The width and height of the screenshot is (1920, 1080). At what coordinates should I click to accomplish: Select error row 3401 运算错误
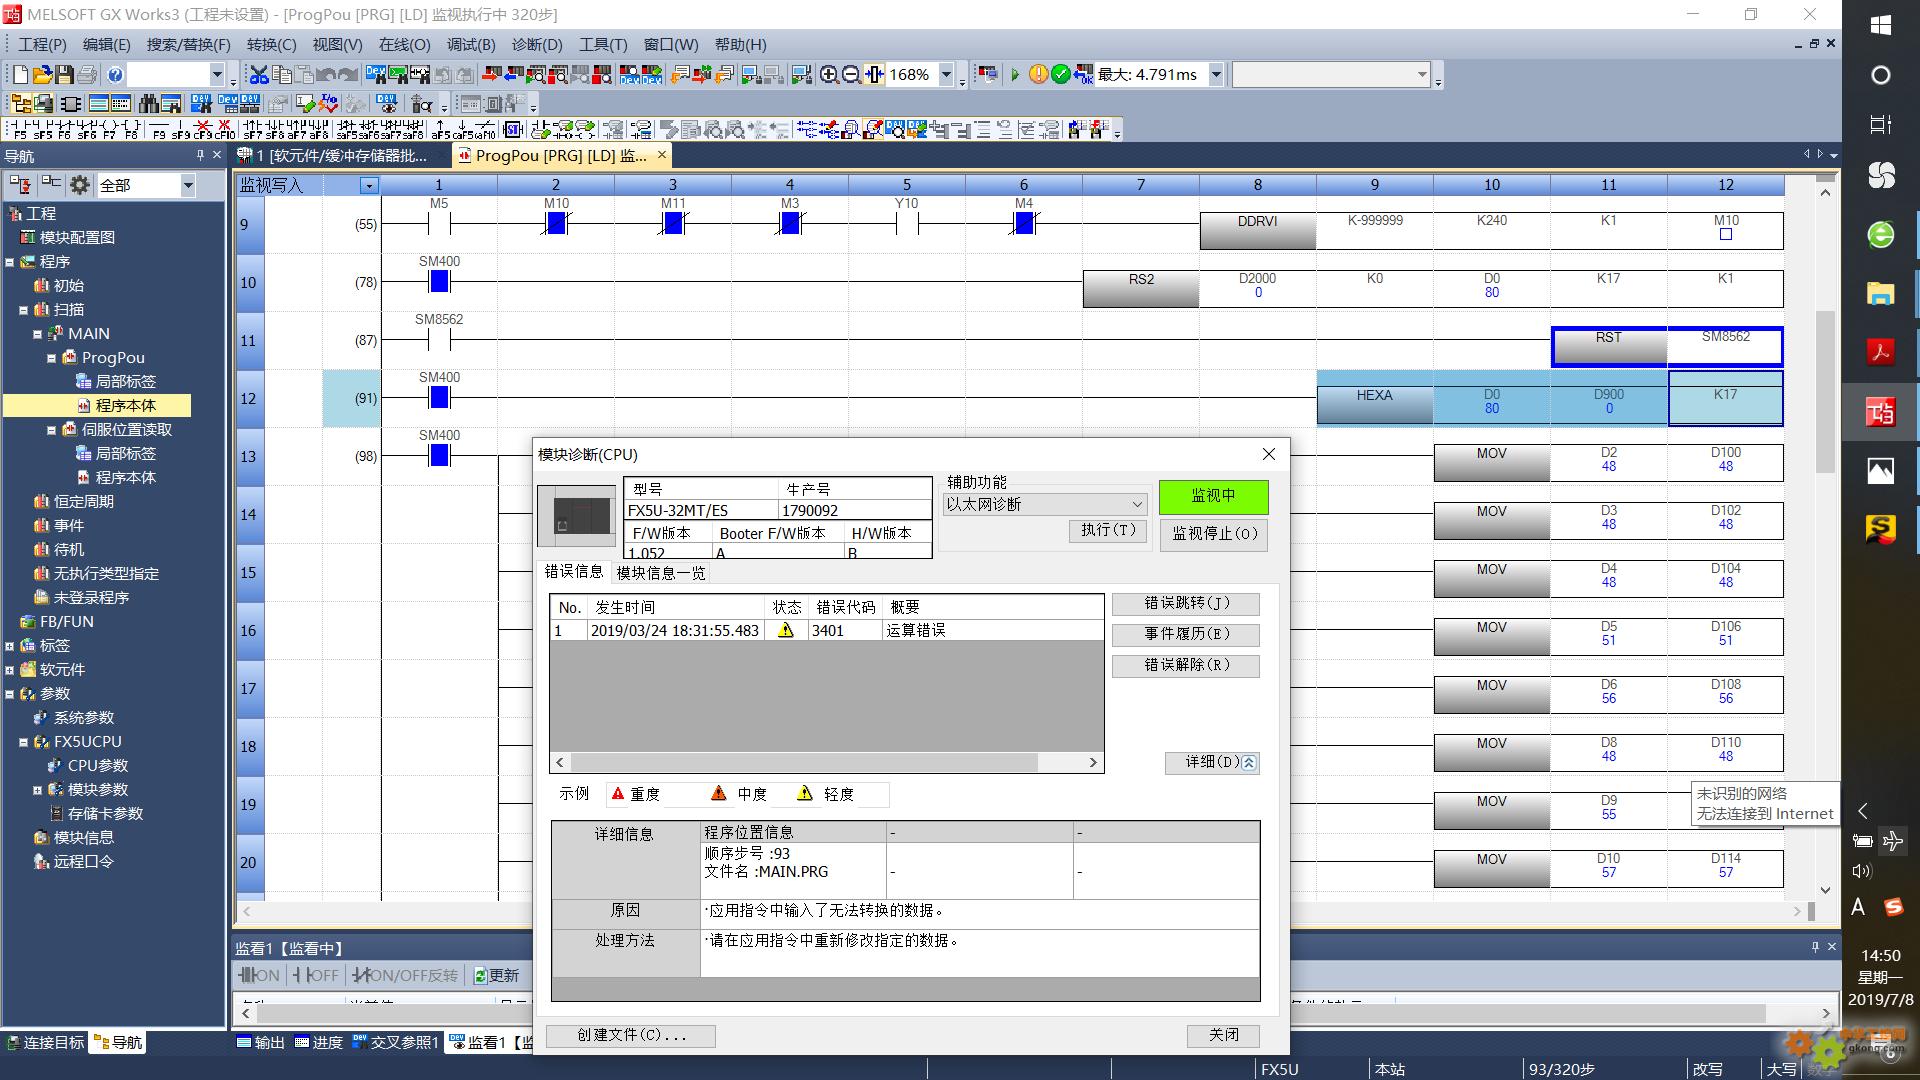coord(826,631)
